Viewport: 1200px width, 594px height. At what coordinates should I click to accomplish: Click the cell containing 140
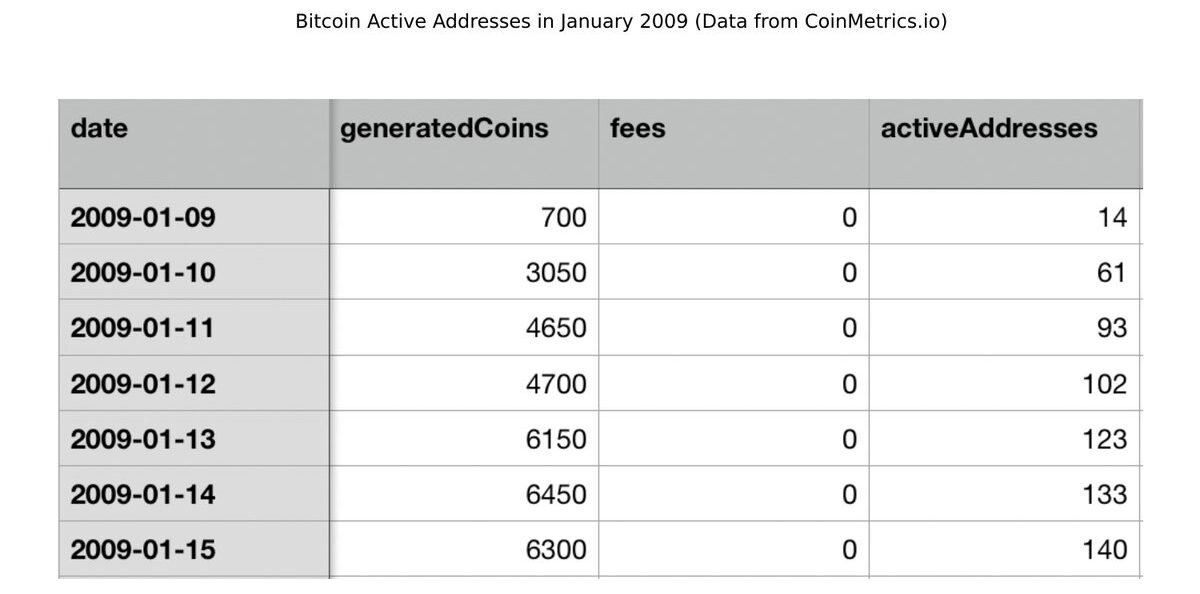pos(1104,550)
